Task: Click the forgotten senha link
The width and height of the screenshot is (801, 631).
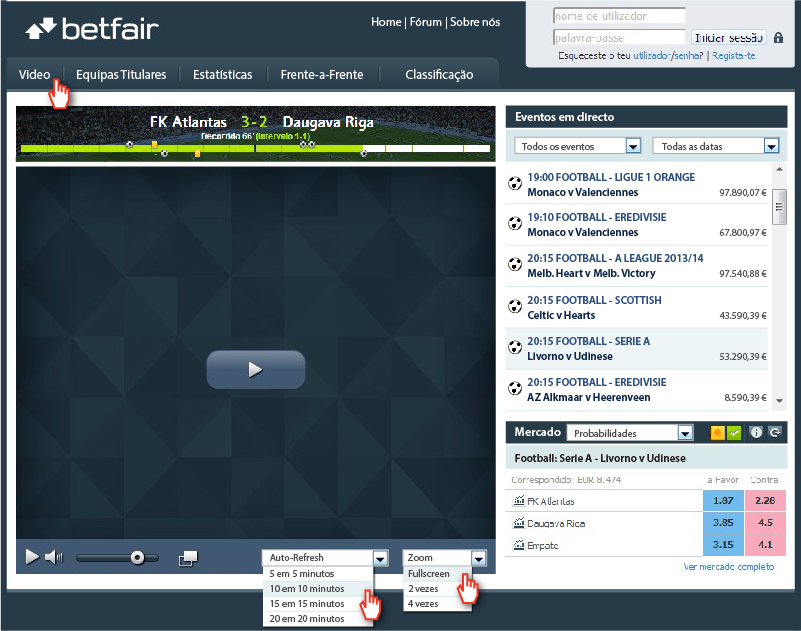Action: pos(688,56)
